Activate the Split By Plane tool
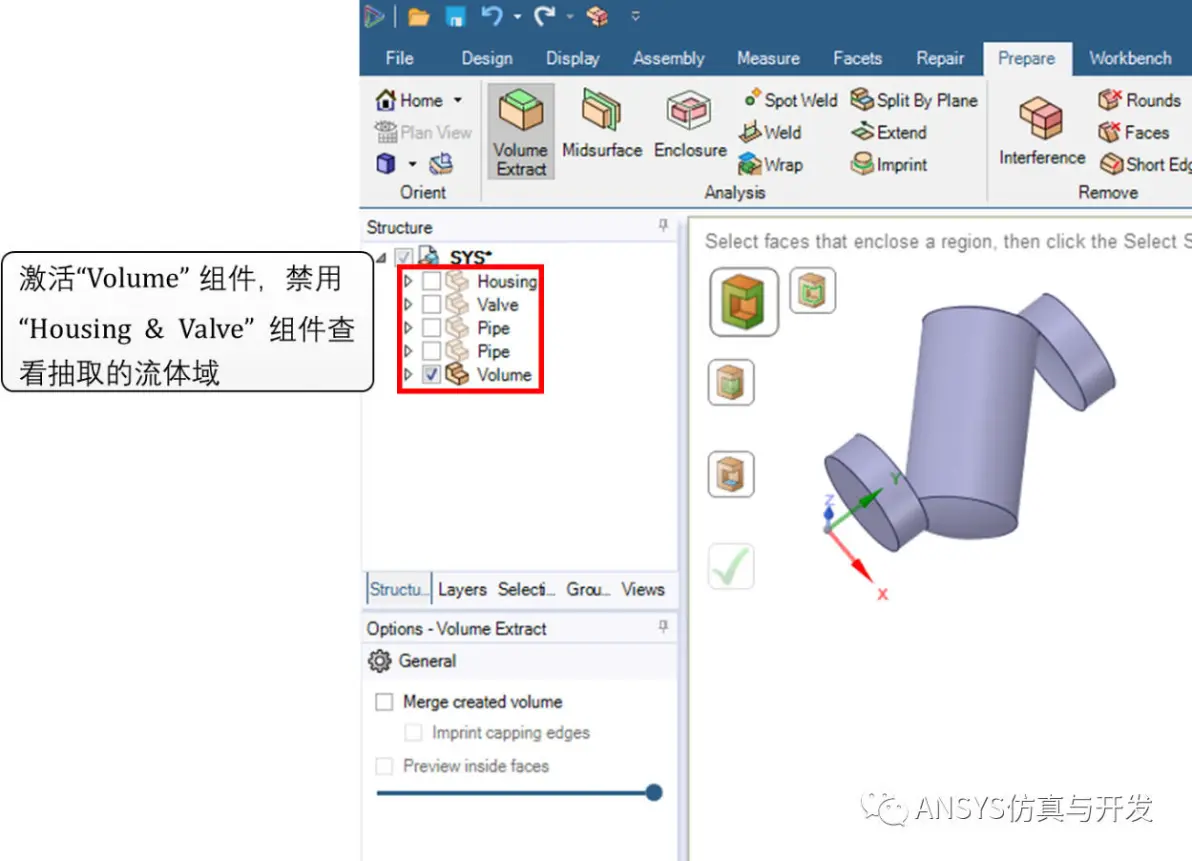Image resolution: width=1192 pixels, height=861 pixels. coord(914,100)
